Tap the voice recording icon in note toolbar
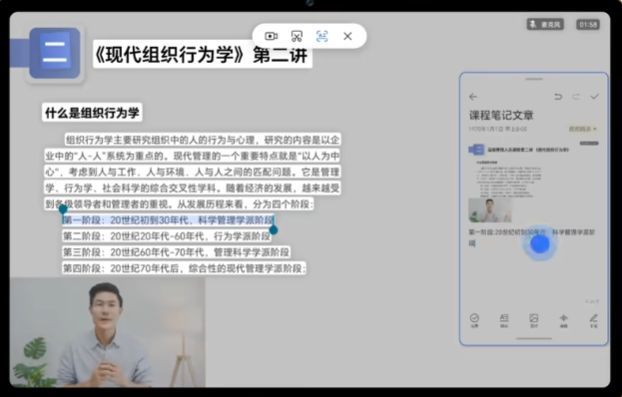The width and height of the screenshot is (622, 397). click(564, 320)
